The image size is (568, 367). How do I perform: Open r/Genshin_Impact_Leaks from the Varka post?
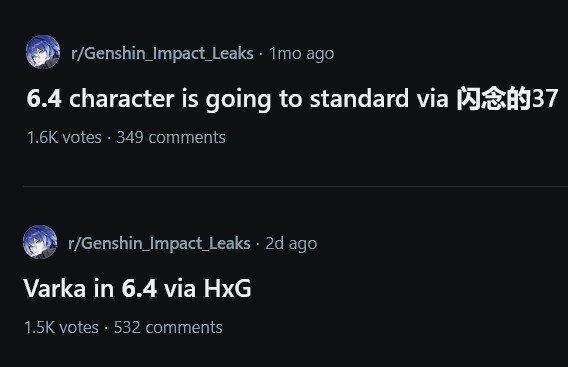[159, 243]
